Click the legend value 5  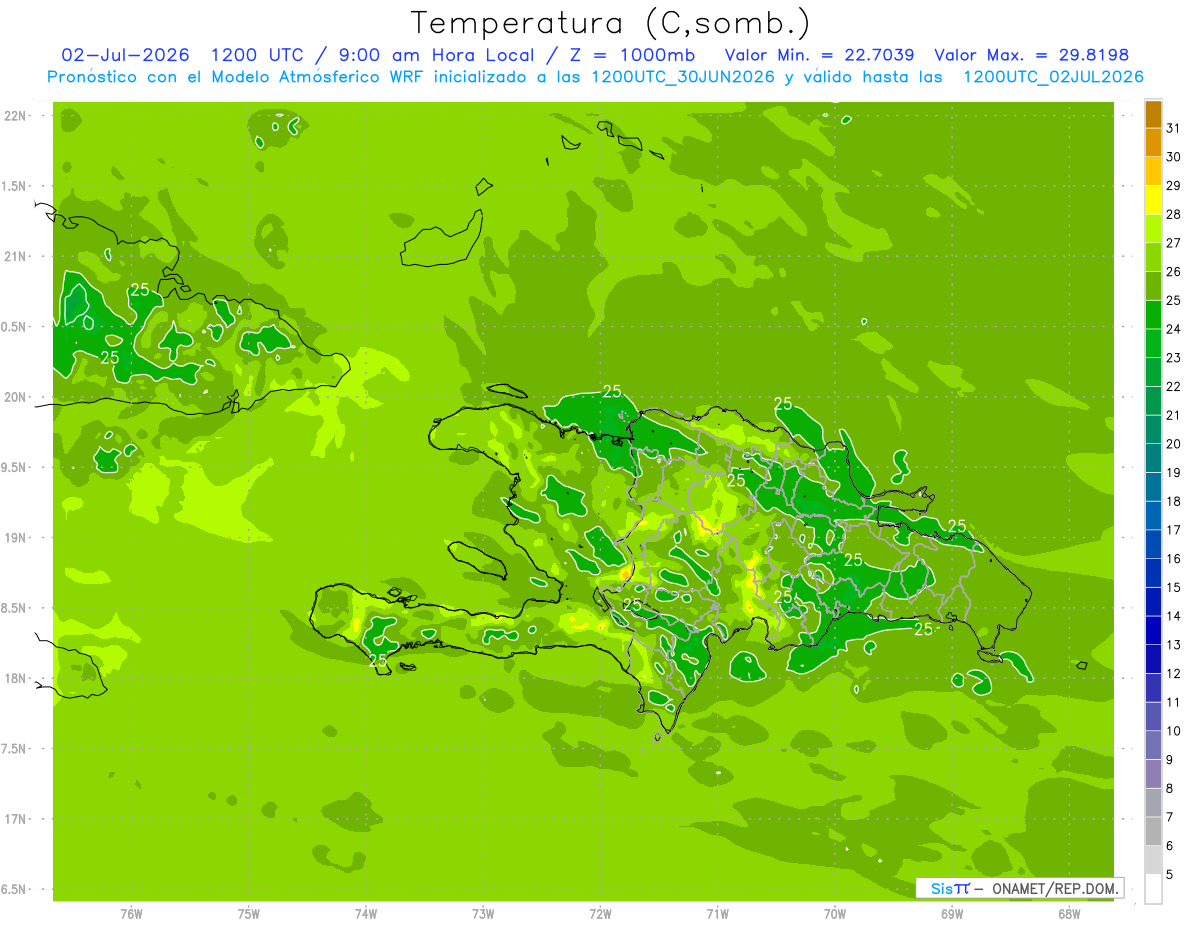(x=1170, y=874)
